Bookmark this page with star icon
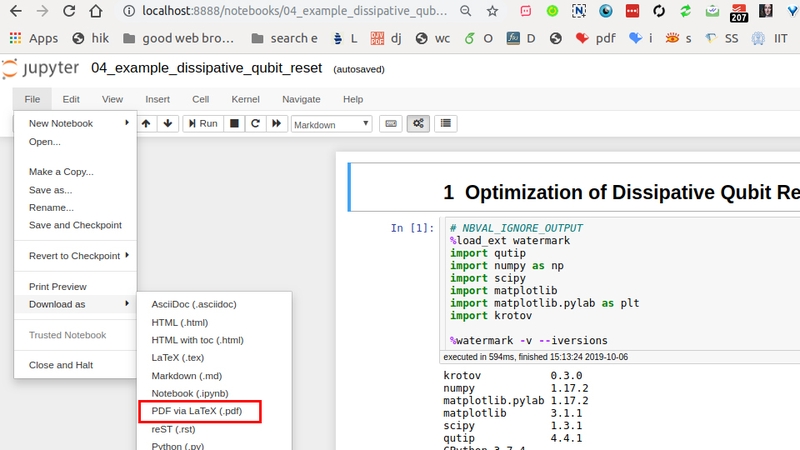 (492, 11)
